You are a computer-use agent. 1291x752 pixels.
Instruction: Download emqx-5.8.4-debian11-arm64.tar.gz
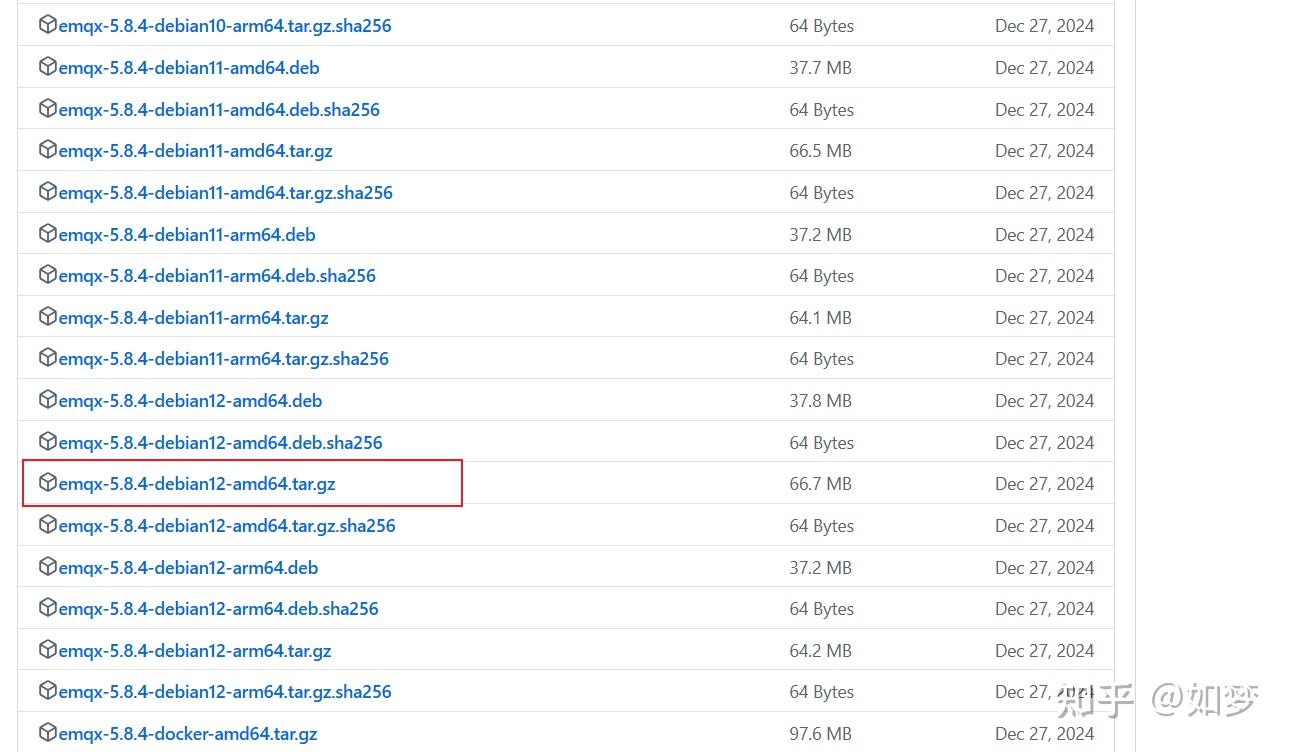pos(193,318)
